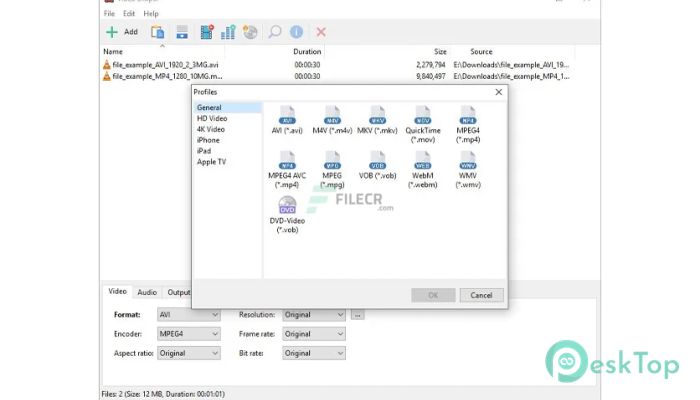The width and height of the screenshot is (700, 400).
Task: Click the magnifier search icon
Action: click(275, 32)
